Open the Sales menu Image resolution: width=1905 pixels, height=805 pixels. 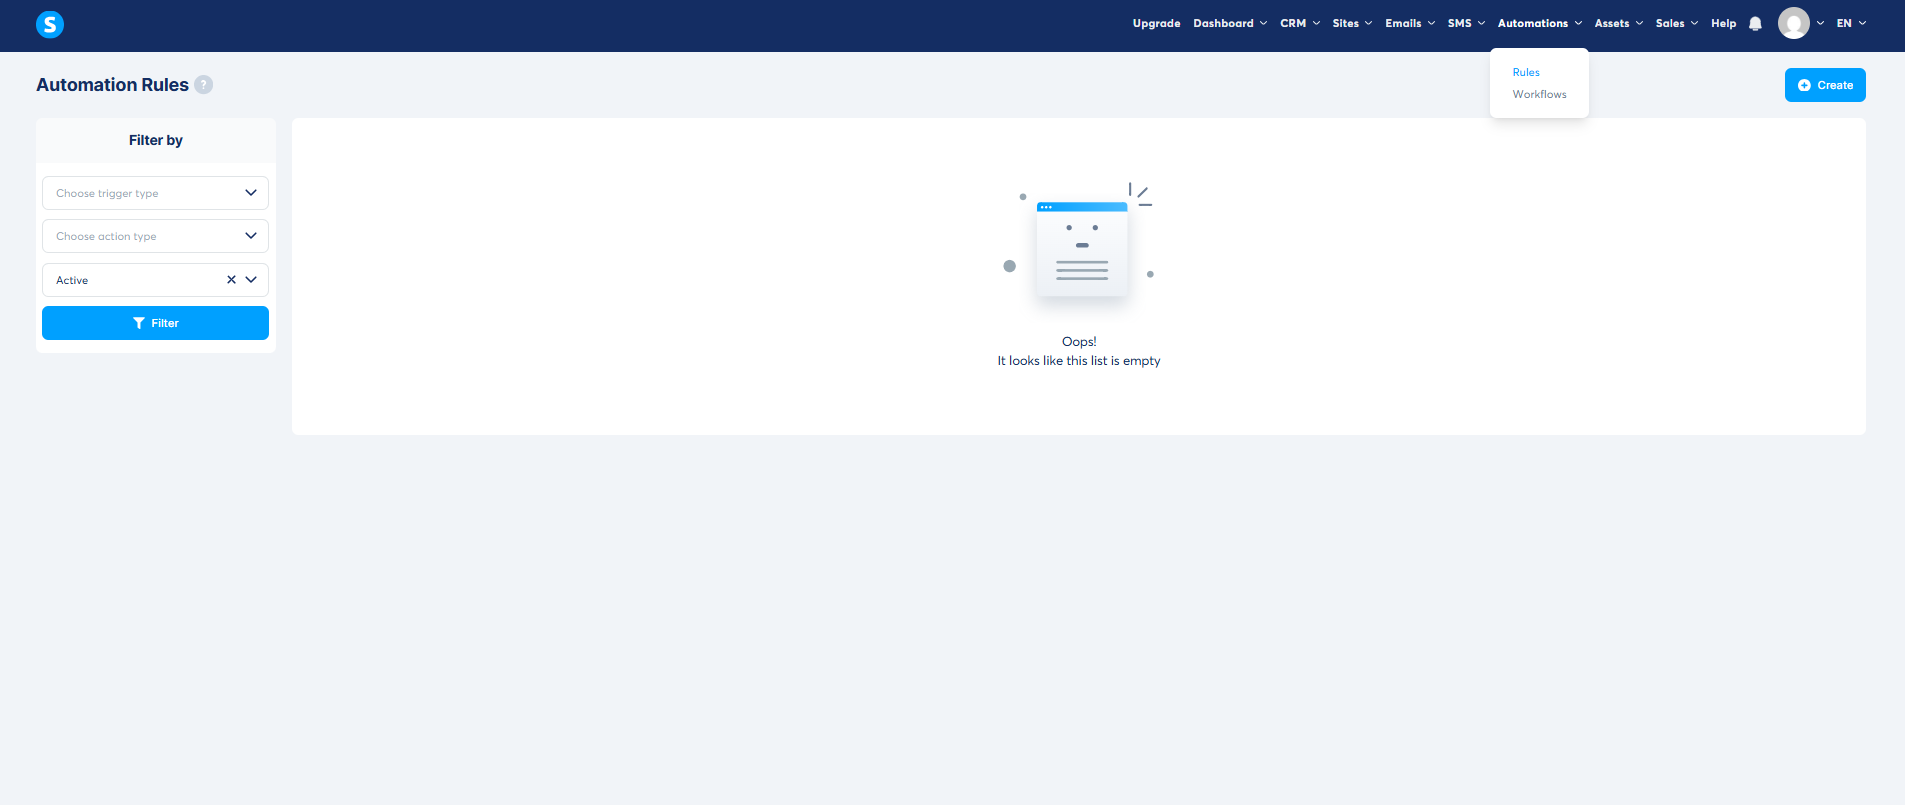pyautogui.click(x=1676, y=23)
